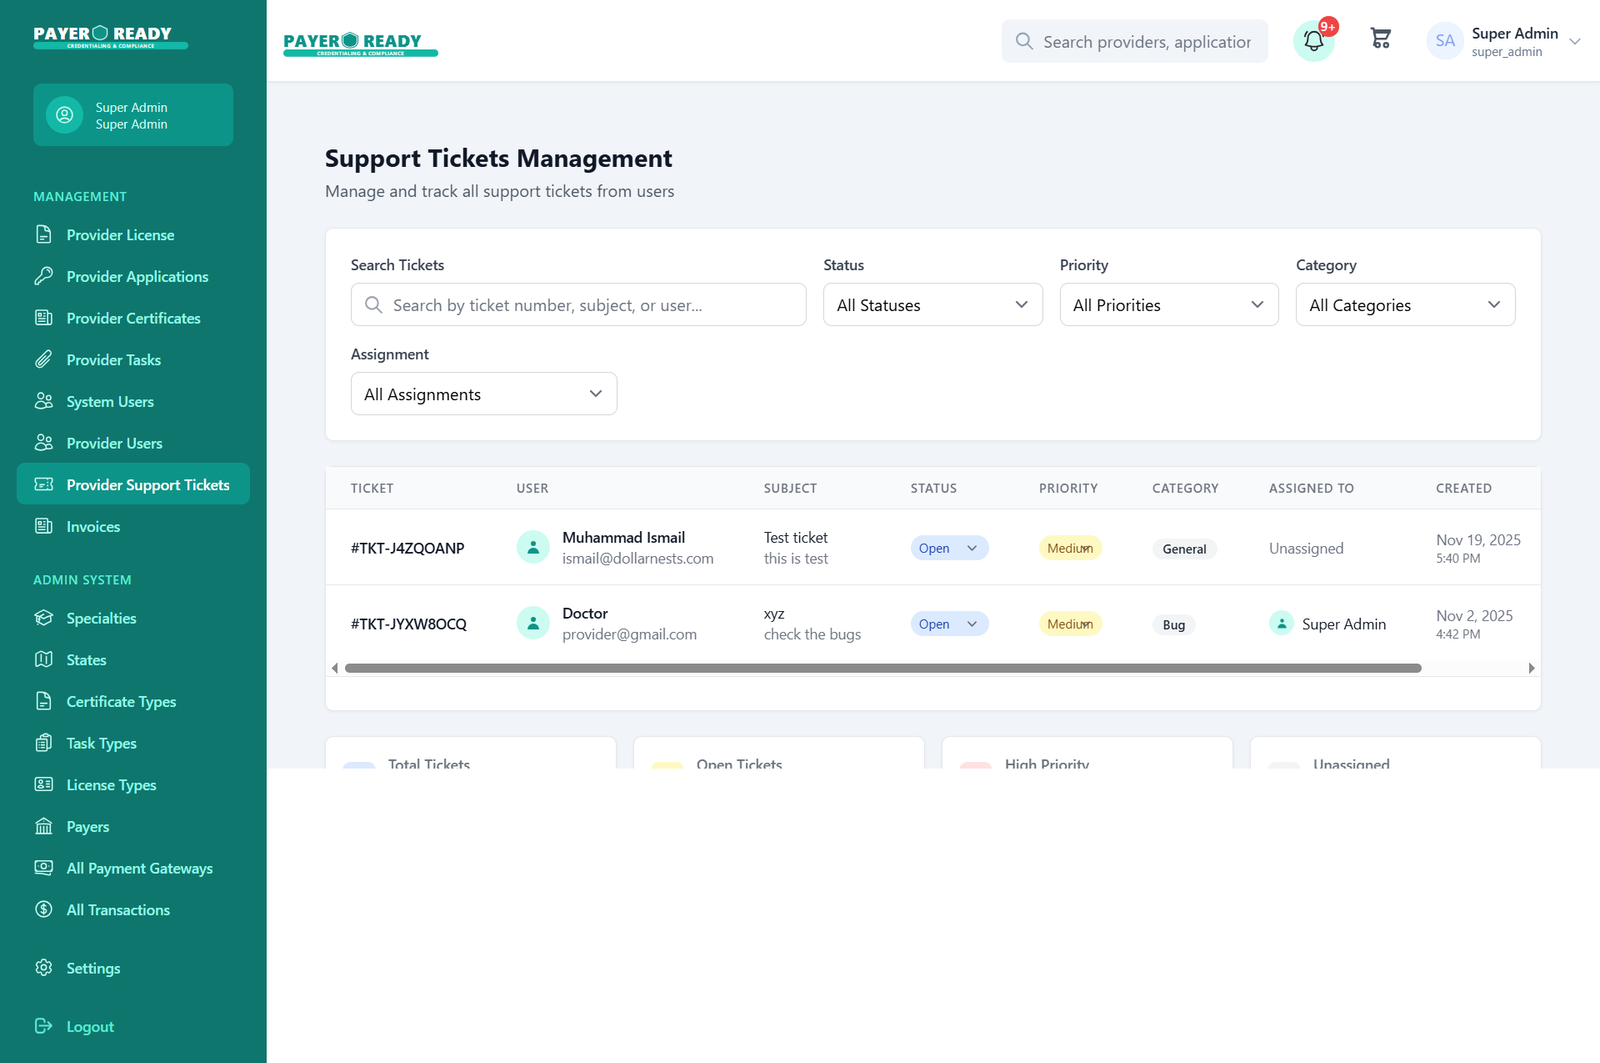Click the Settings gear icon in sidebar
Viewport: 1600px width, 1063px height.
tap(44, 968)
